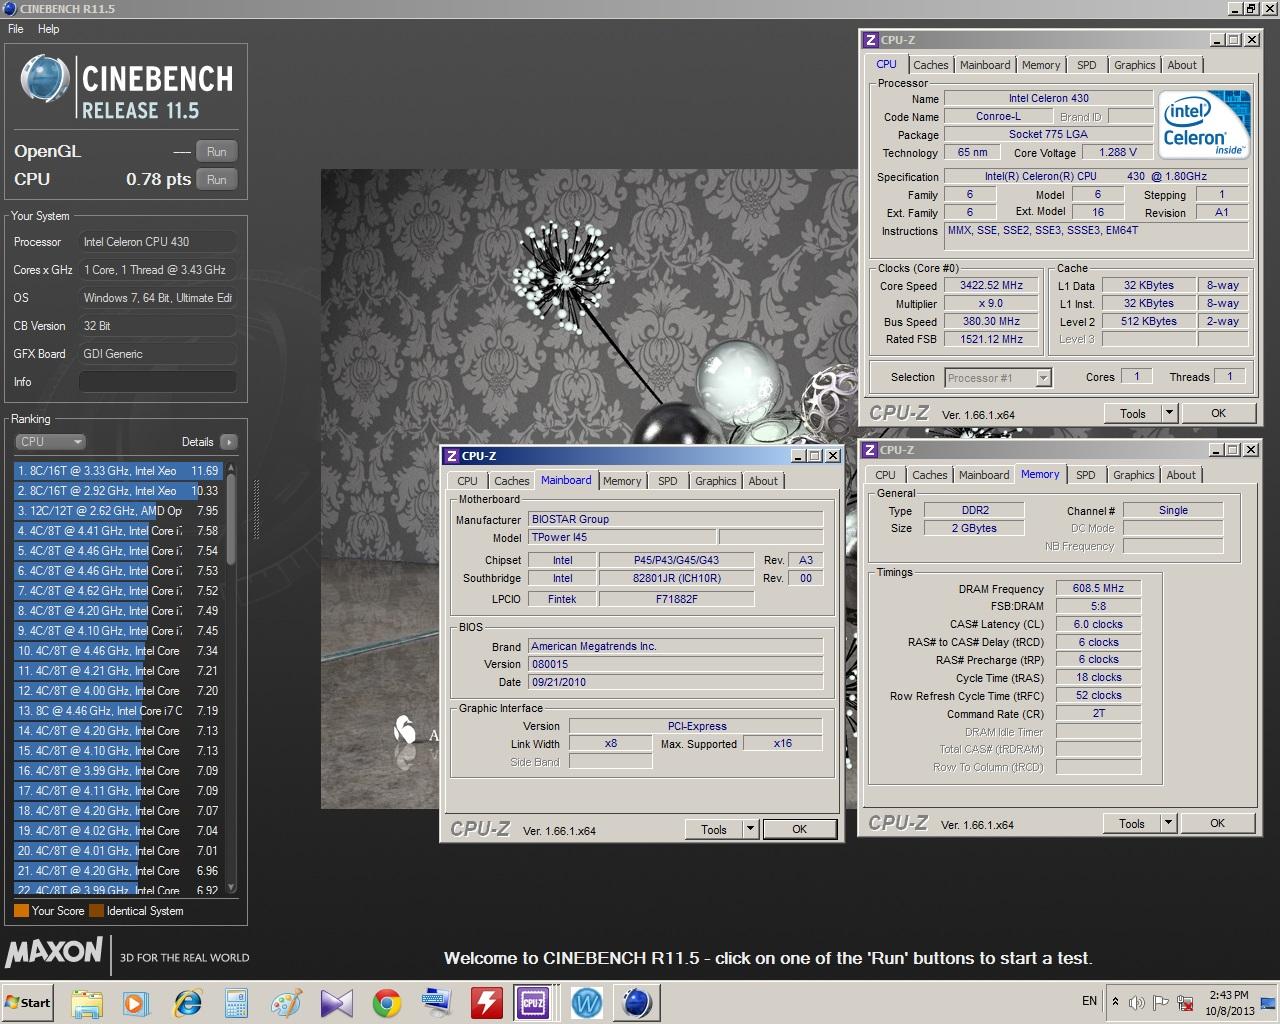Click the Info input field

(158, 382)
